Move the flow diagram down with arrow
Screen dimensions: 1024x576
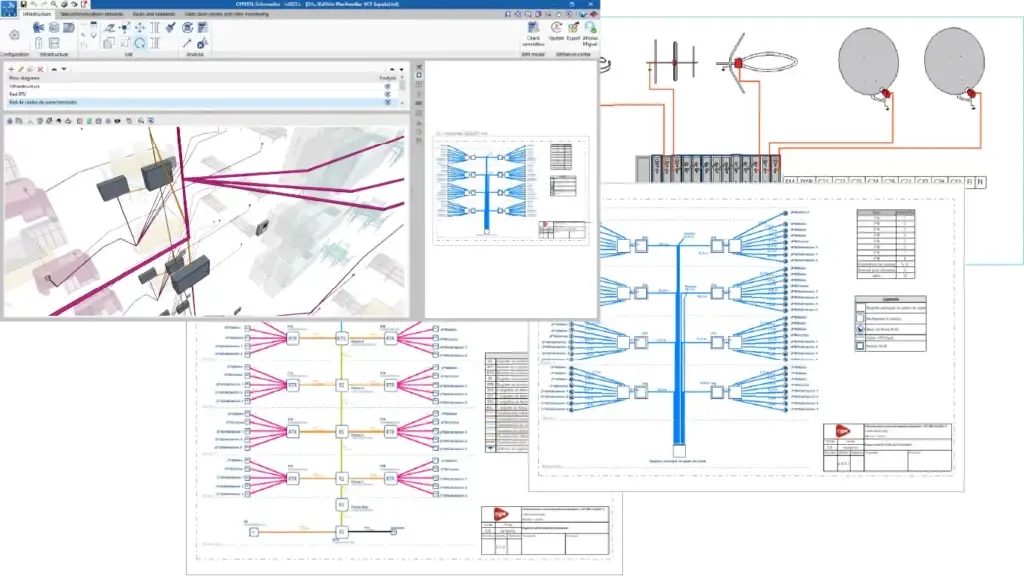(x=64, y=69)
